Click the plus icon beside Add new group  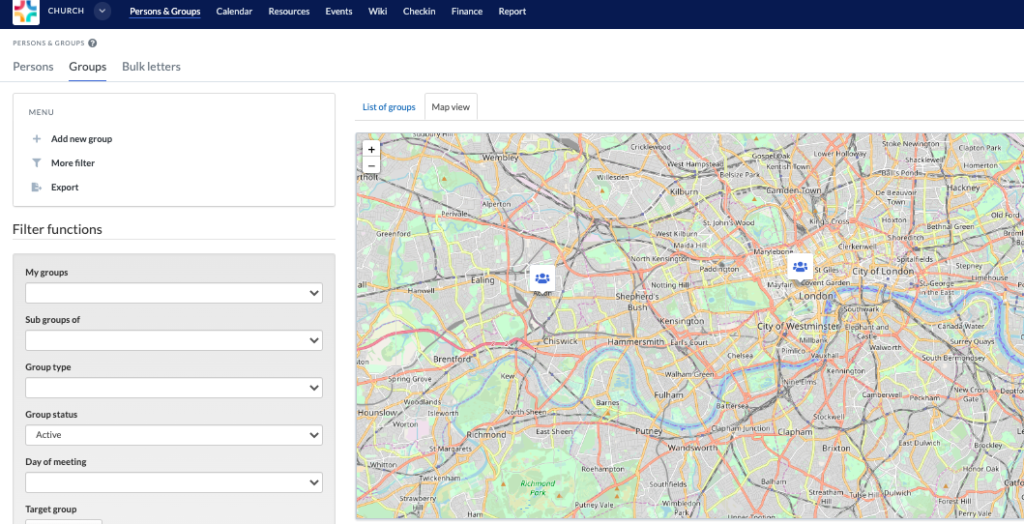[37, 139]
